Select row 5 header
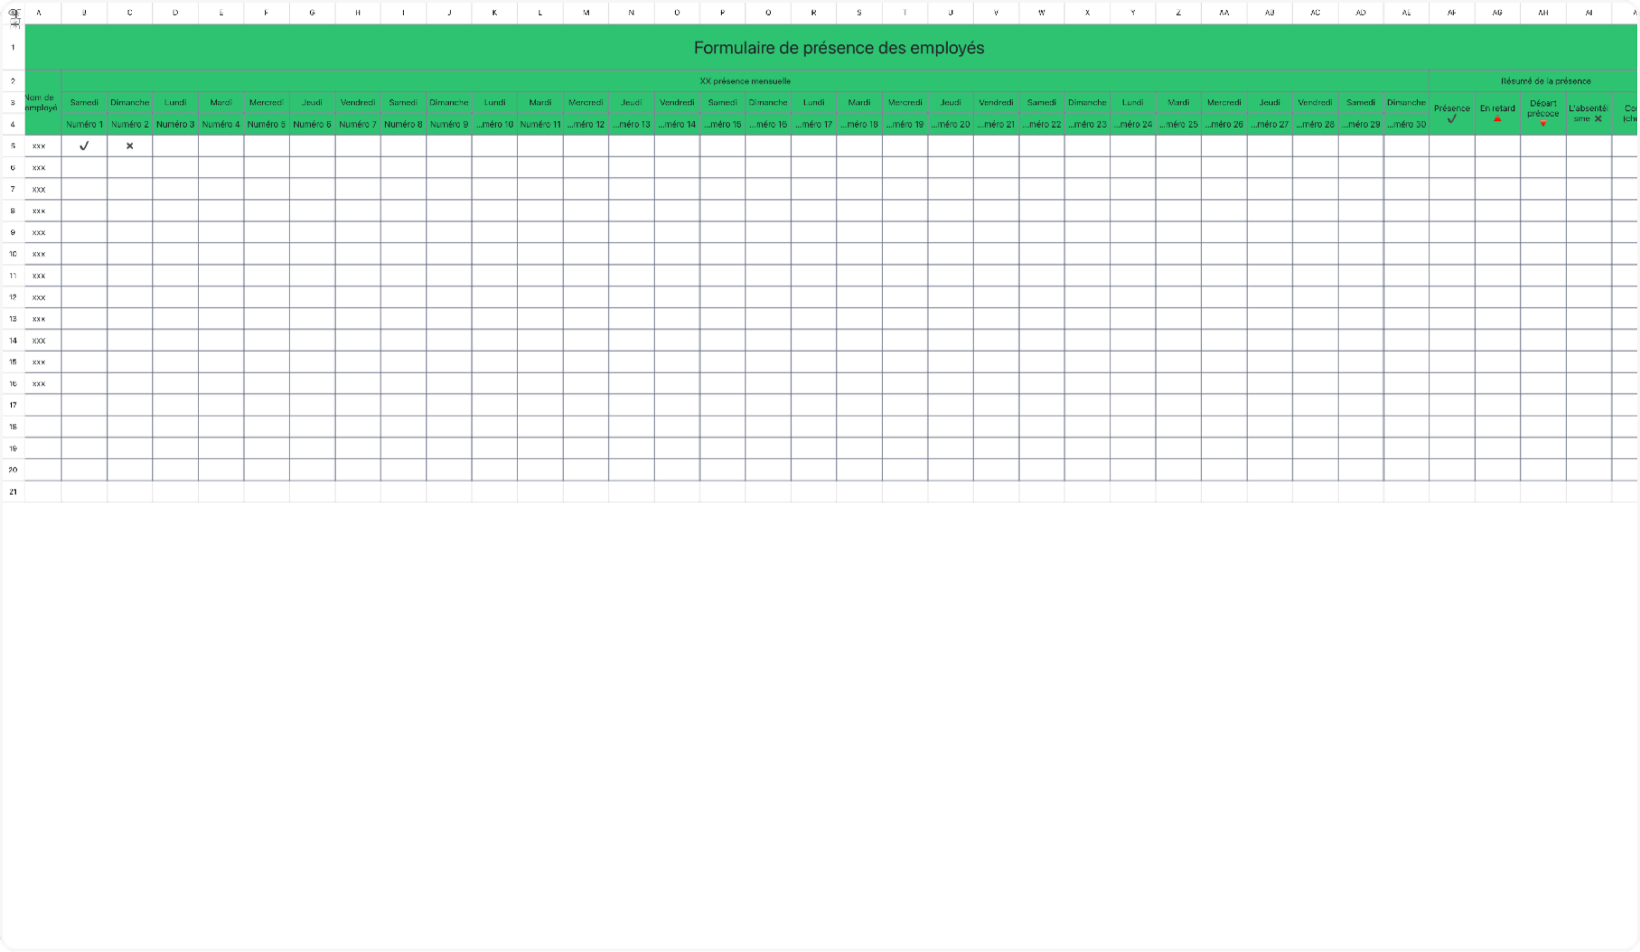Image resolution: width=1640 pixels, height=952 pixels. click(x=13, y=146)
